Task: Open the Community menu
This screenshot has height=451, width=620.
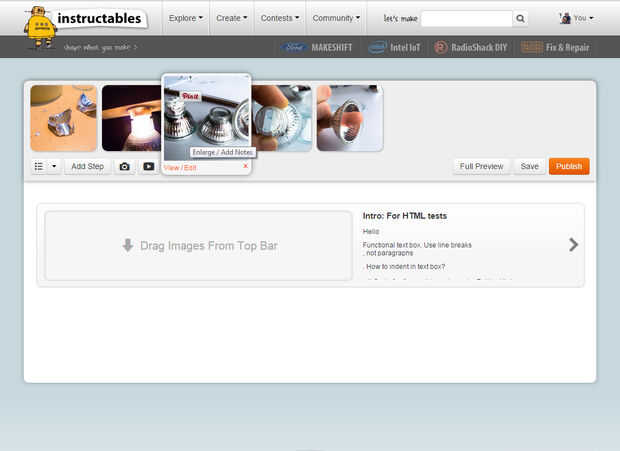Action: click(x=336, y=18)
